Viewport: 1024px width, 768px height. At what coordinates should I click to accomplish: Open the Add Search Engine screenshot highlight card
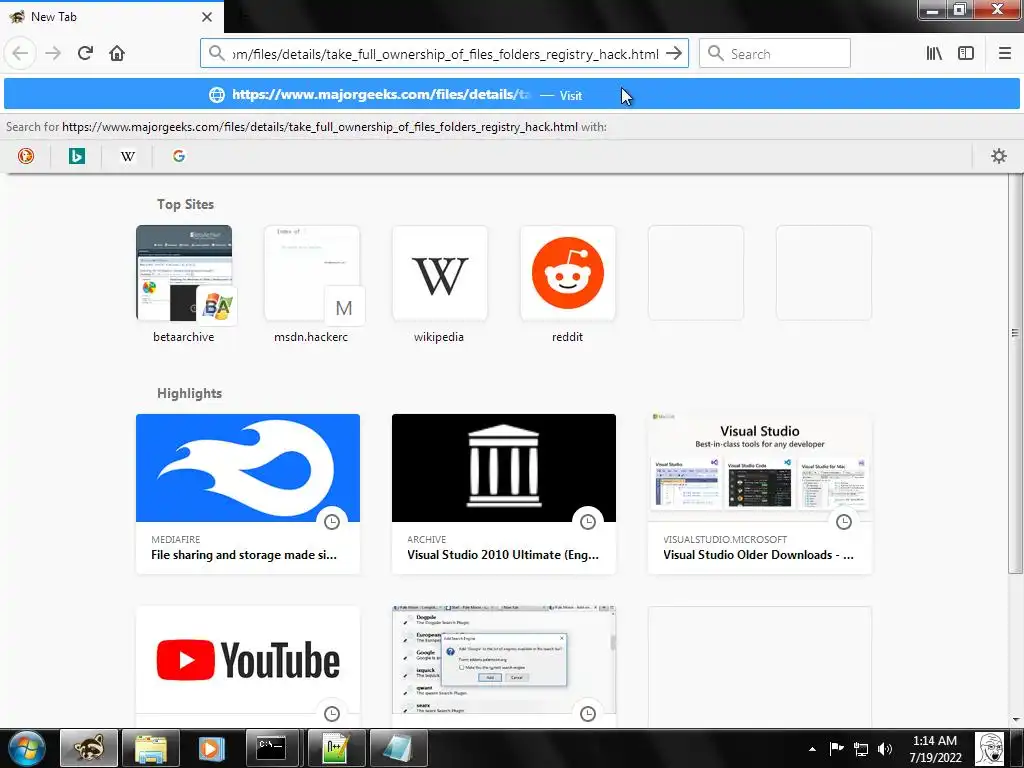coord(504,666)
